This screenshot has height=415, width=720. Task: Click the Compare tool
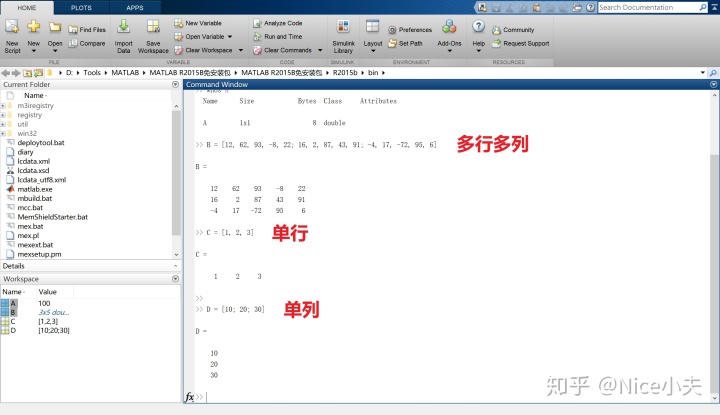[87, 44]
